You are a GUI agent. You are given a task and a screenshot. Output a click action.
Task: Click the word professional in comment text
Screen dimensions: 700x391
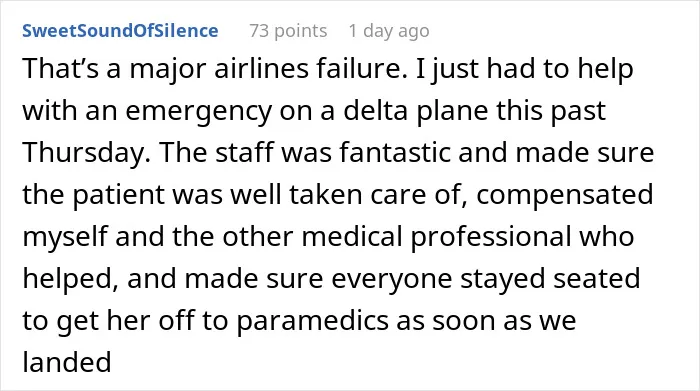pos(491,237)
